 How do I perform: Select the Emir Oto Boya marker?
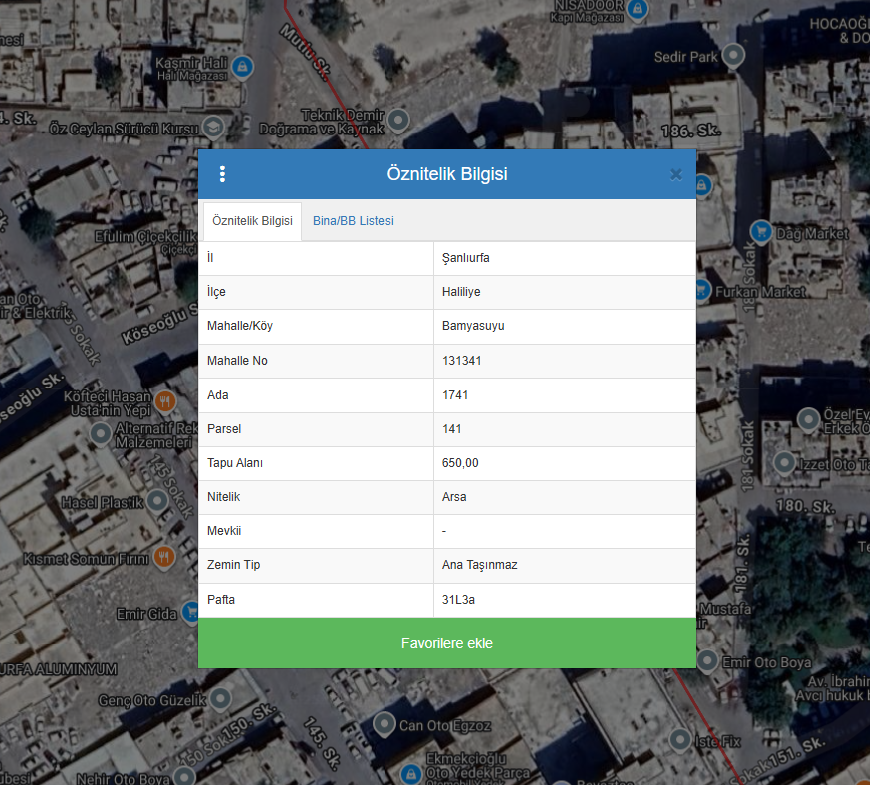pyautogui.click(x=707, y=660)
